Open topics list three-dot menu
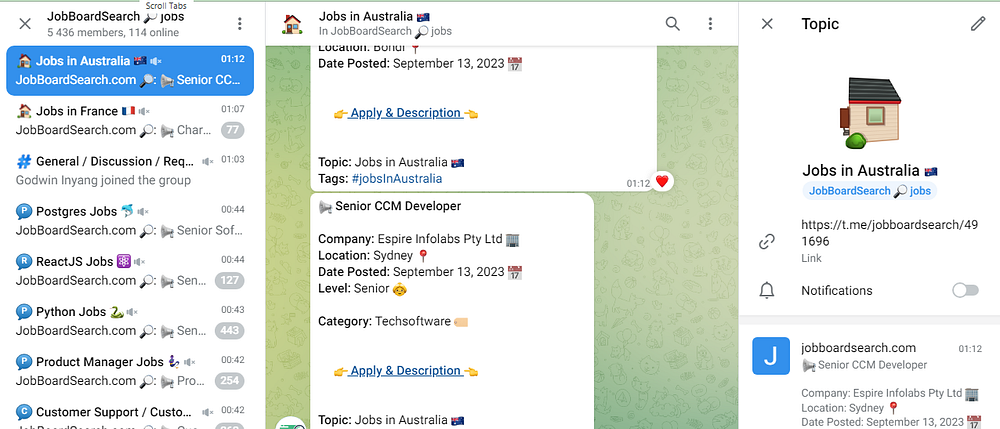 tap(240, 24)
